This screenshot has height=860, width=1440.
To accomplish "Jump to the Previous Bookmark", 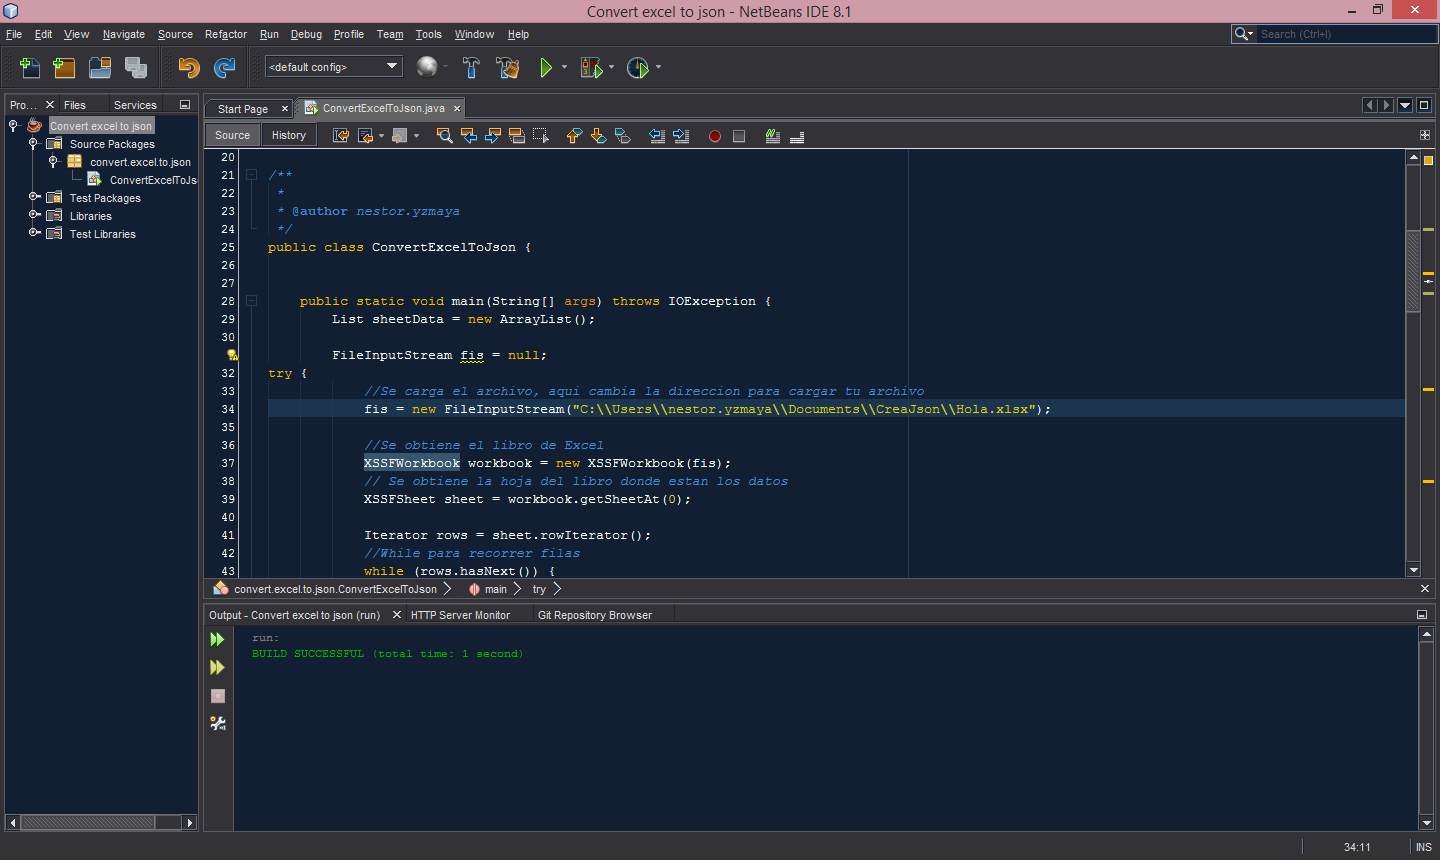I will (x=574, y=136).
